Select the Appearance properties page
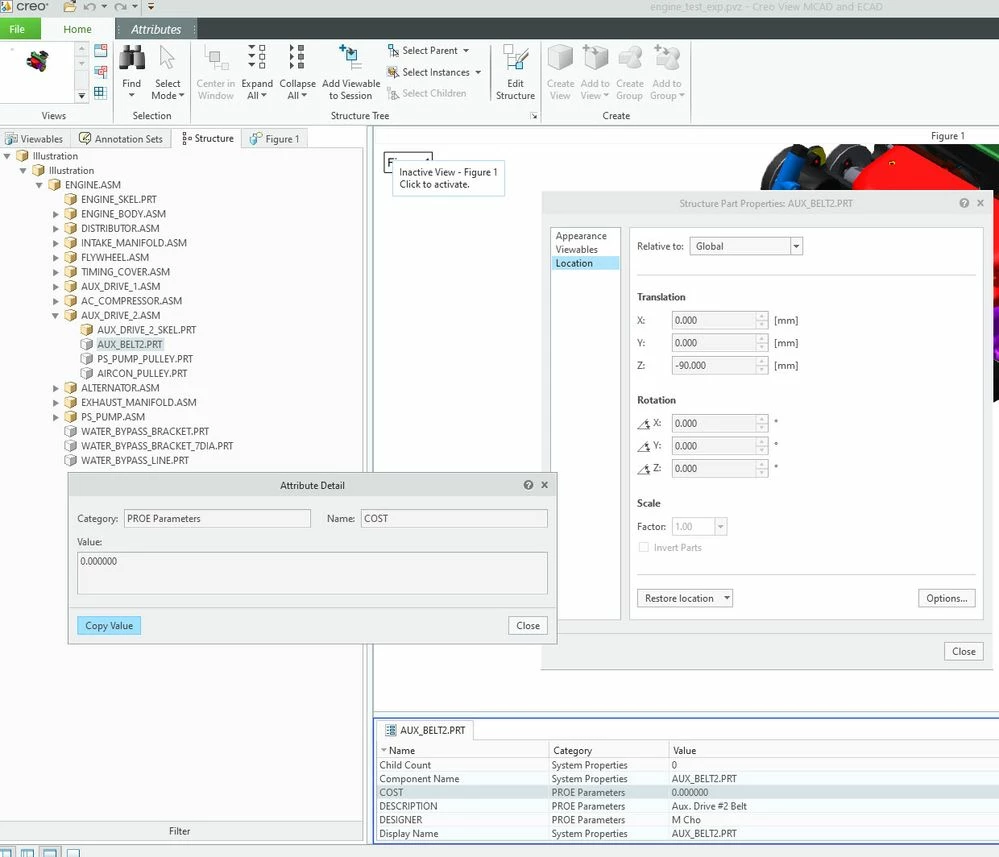This screenshot has height=857, width=999. [x=580, y=236]
